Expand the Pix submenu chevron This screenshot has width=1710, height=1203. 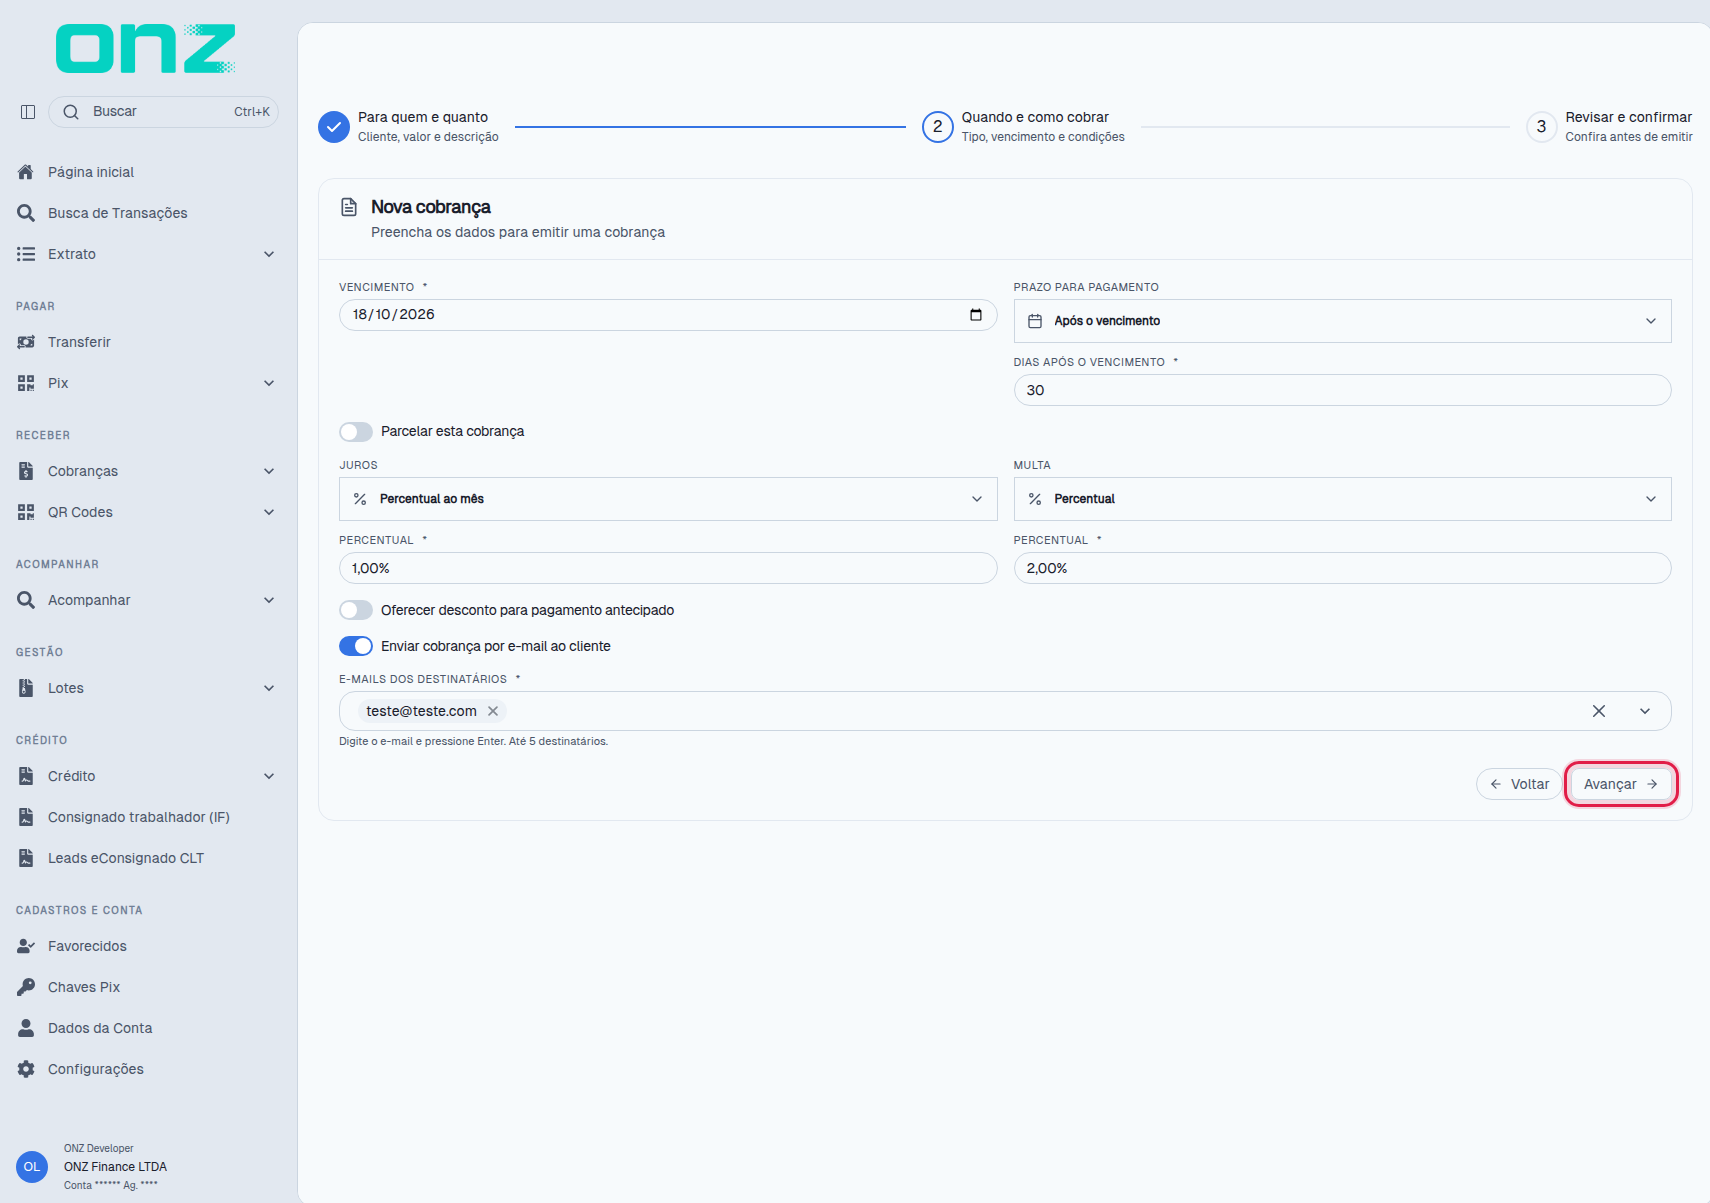269,383
